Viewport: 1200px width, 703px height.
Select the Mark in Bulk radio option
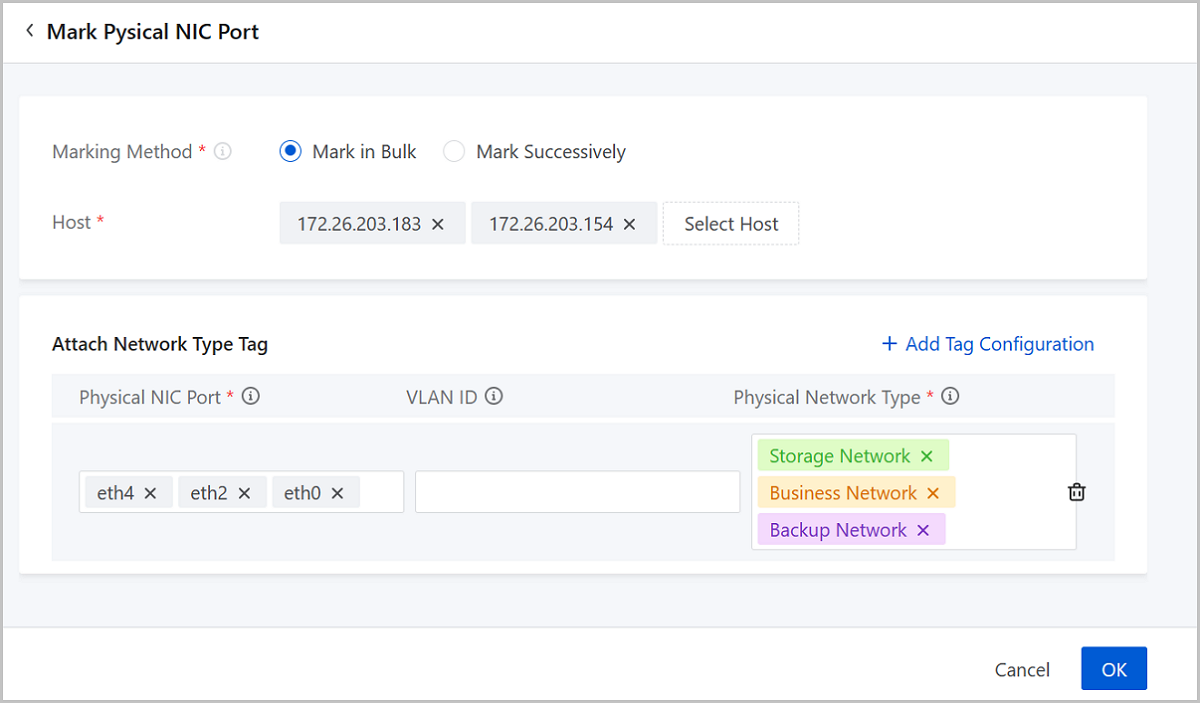coord(290,152)
